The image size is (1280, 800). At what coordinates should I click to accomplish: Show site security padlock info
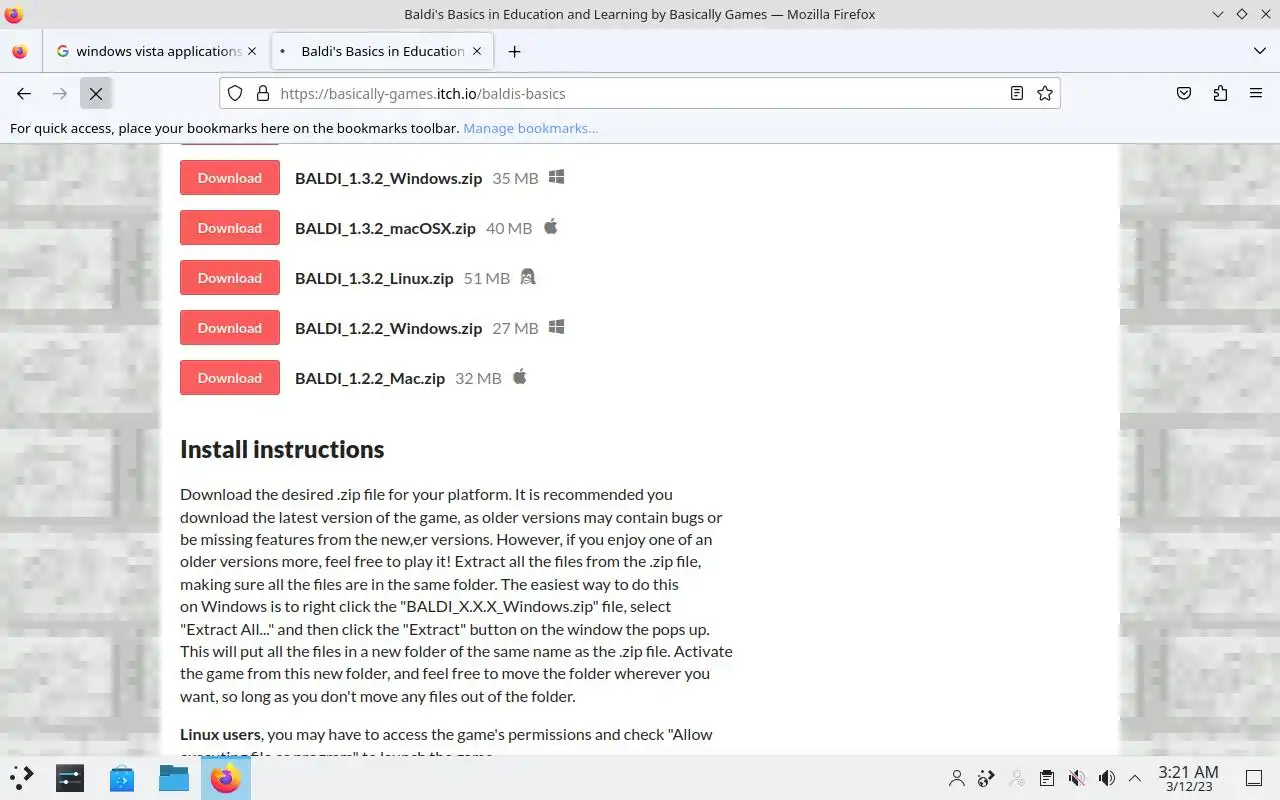(x=263, y=93)
